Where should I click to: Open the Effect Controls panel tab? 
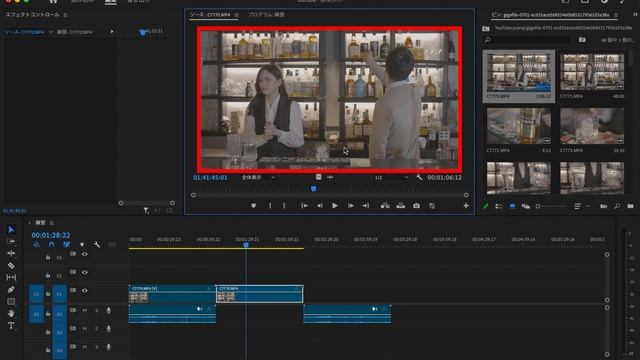pos(32,15)
